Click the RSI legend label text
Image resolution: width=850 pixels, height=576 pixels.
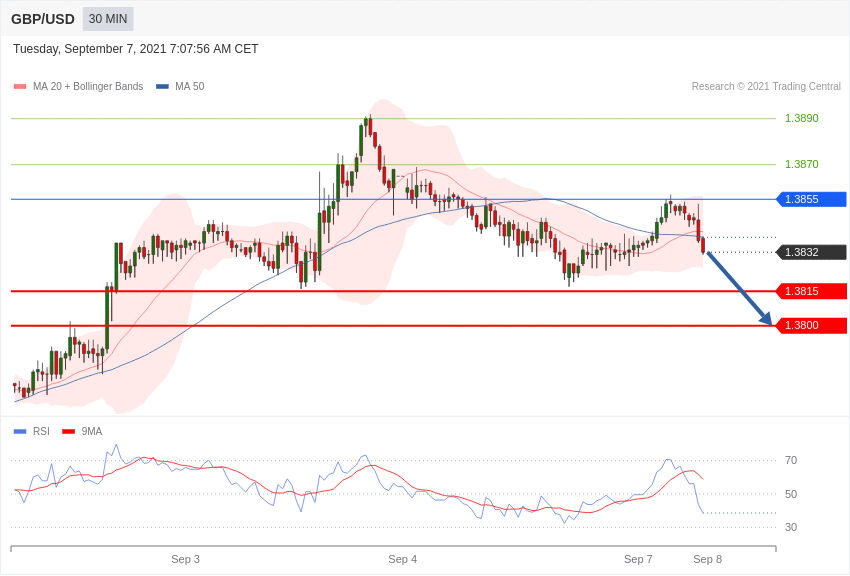[41, 431]
